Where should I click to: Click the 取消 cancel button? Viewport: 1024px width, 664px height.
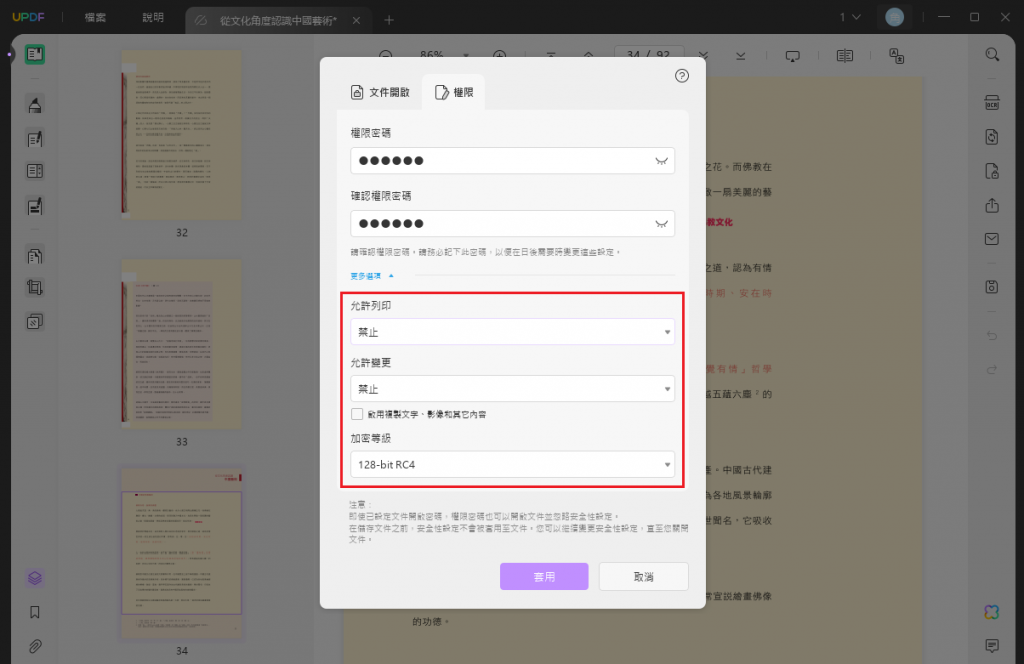pos(643,577)
